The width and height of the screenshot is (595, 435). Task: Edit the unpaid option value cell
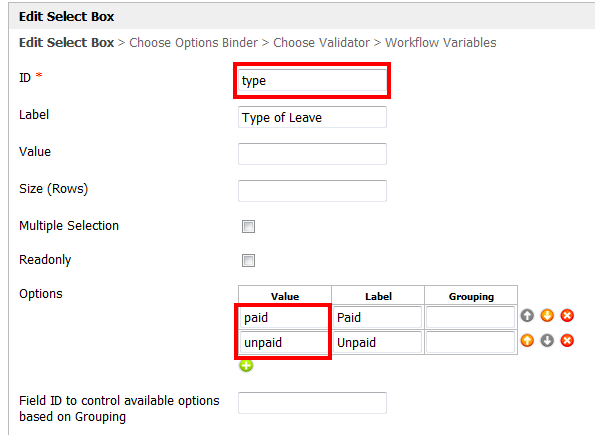[x=284, y=342]
